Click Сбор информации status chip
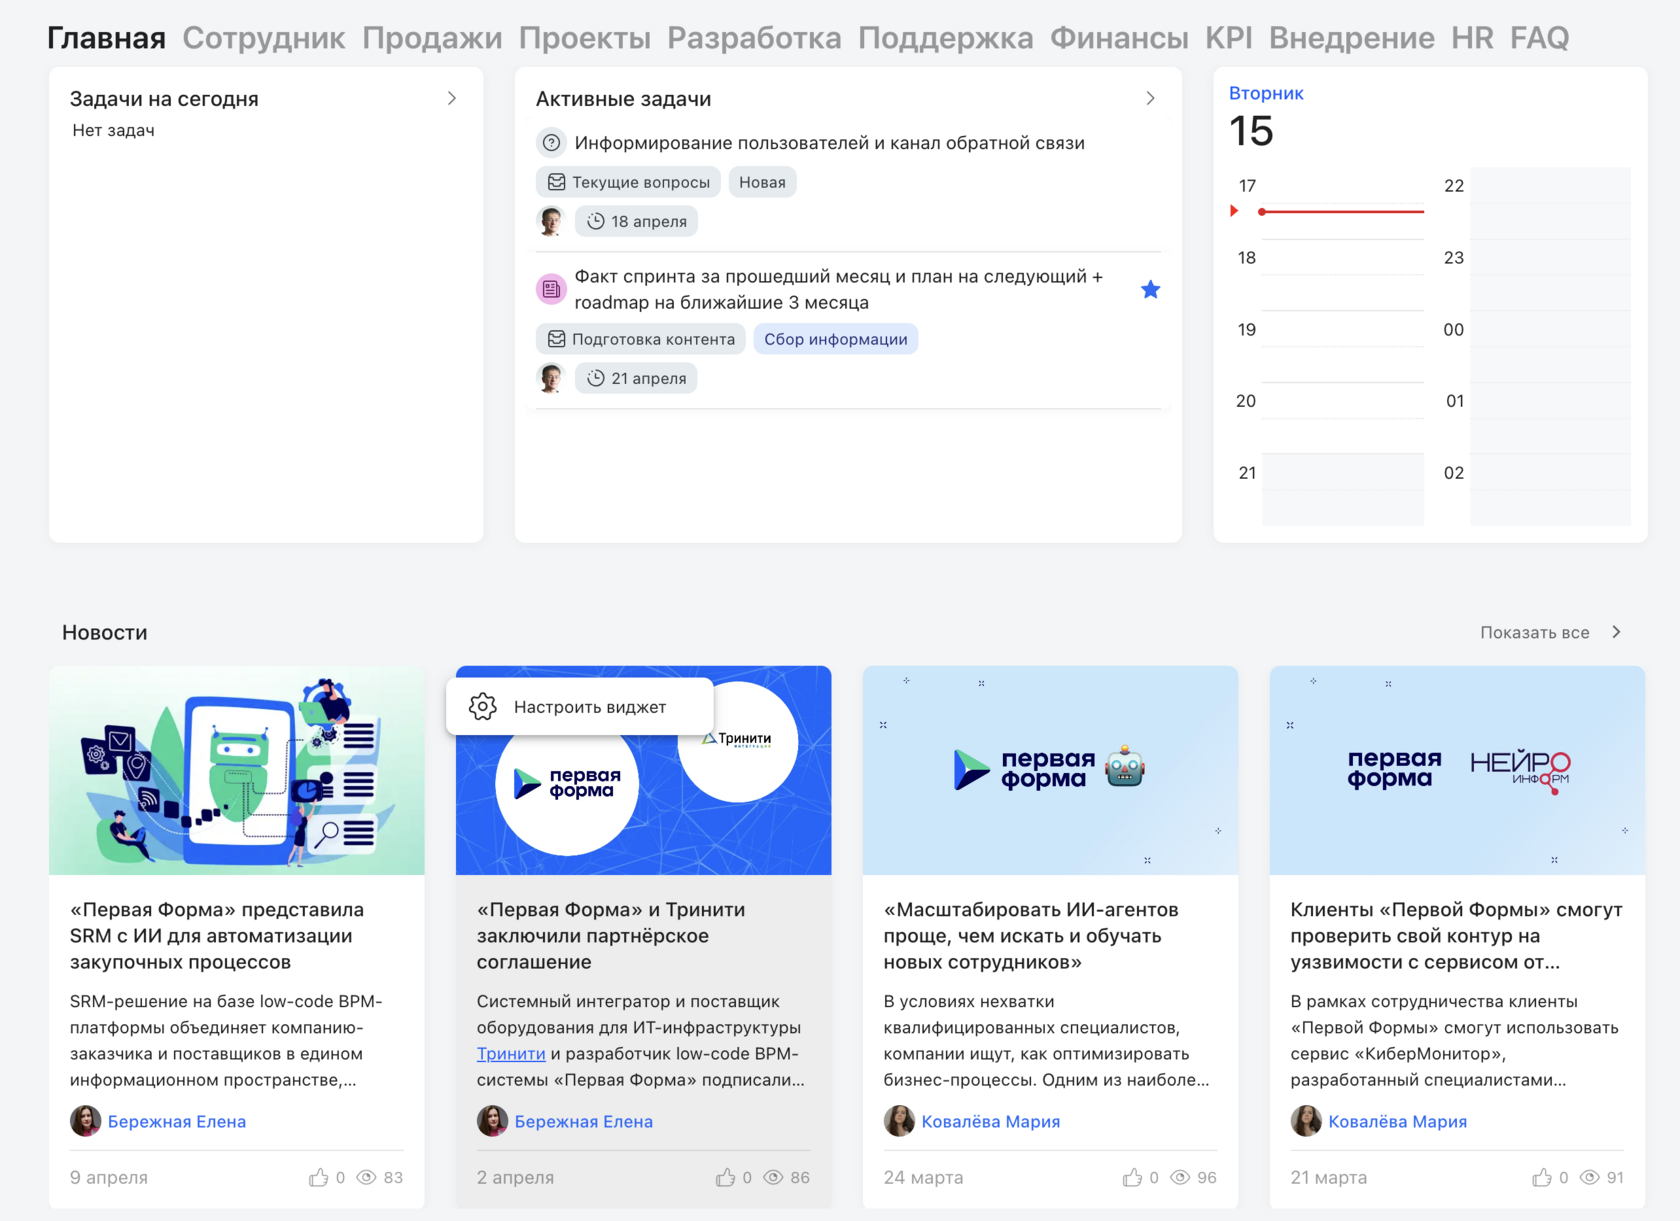 coord(836,339)
